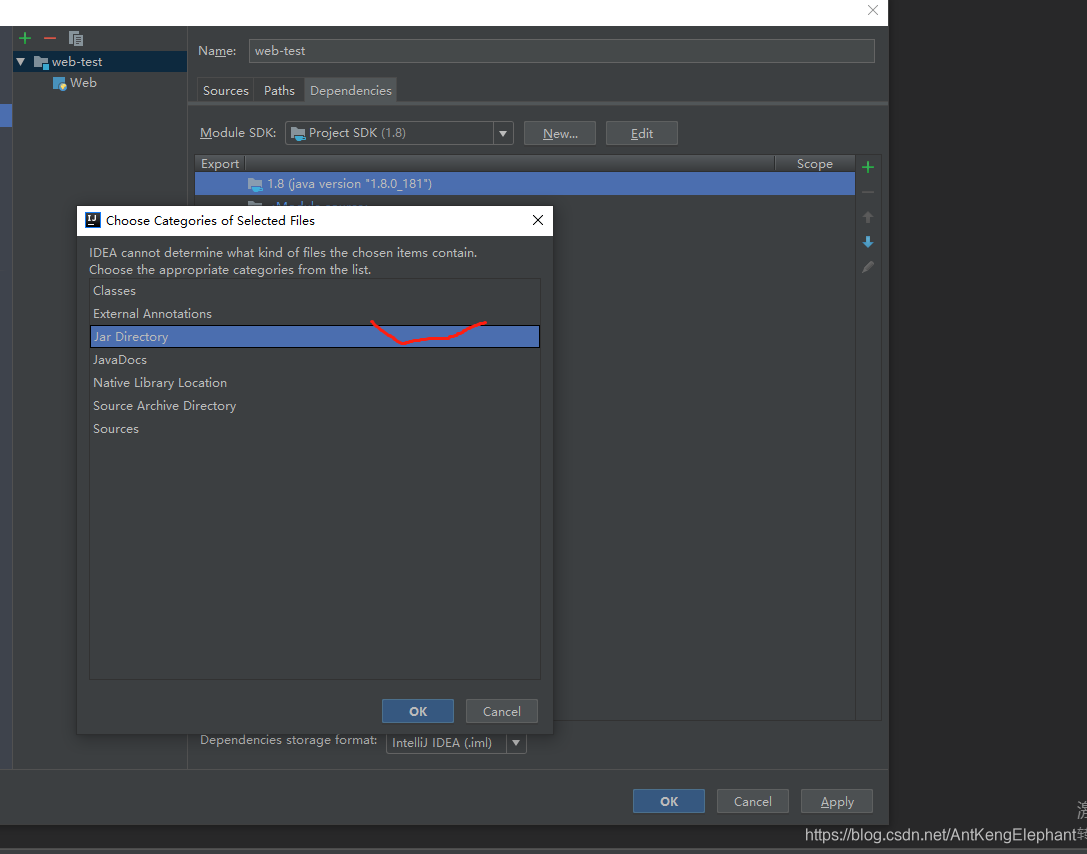Image resolution: width=1087 pixels, height=854 pixels.
Task: Click Cancel in the Project Structure window
Action: point(753,801)
